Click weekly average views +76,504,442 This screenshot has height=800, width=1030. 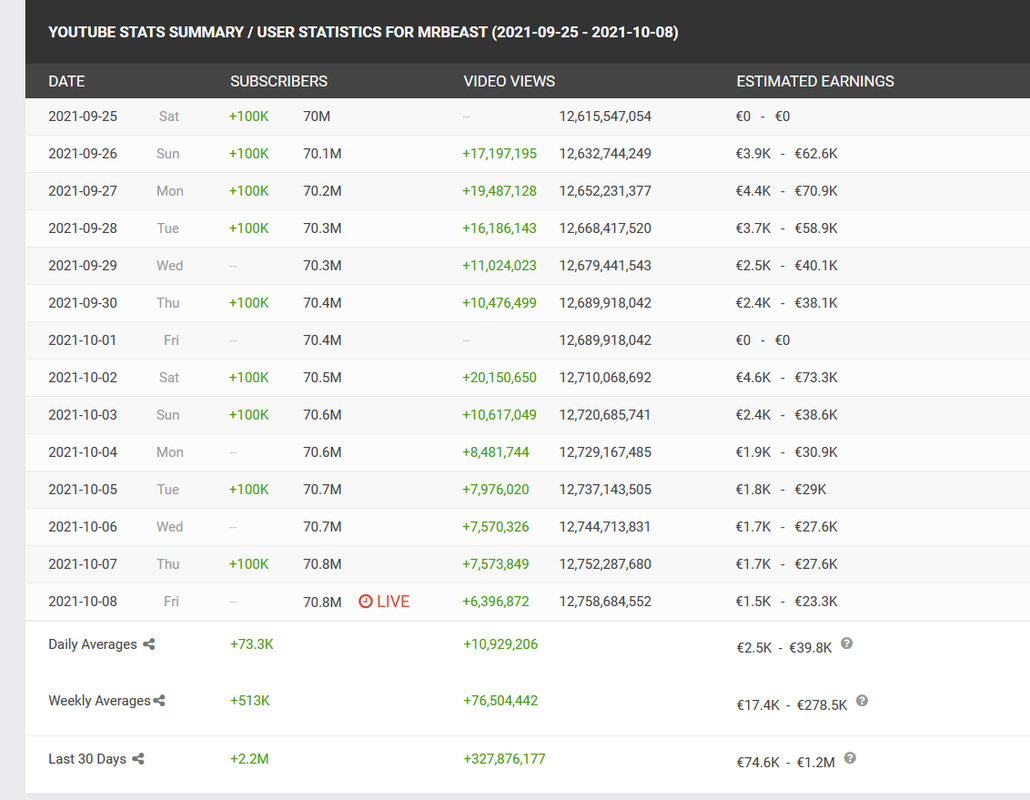501,701
